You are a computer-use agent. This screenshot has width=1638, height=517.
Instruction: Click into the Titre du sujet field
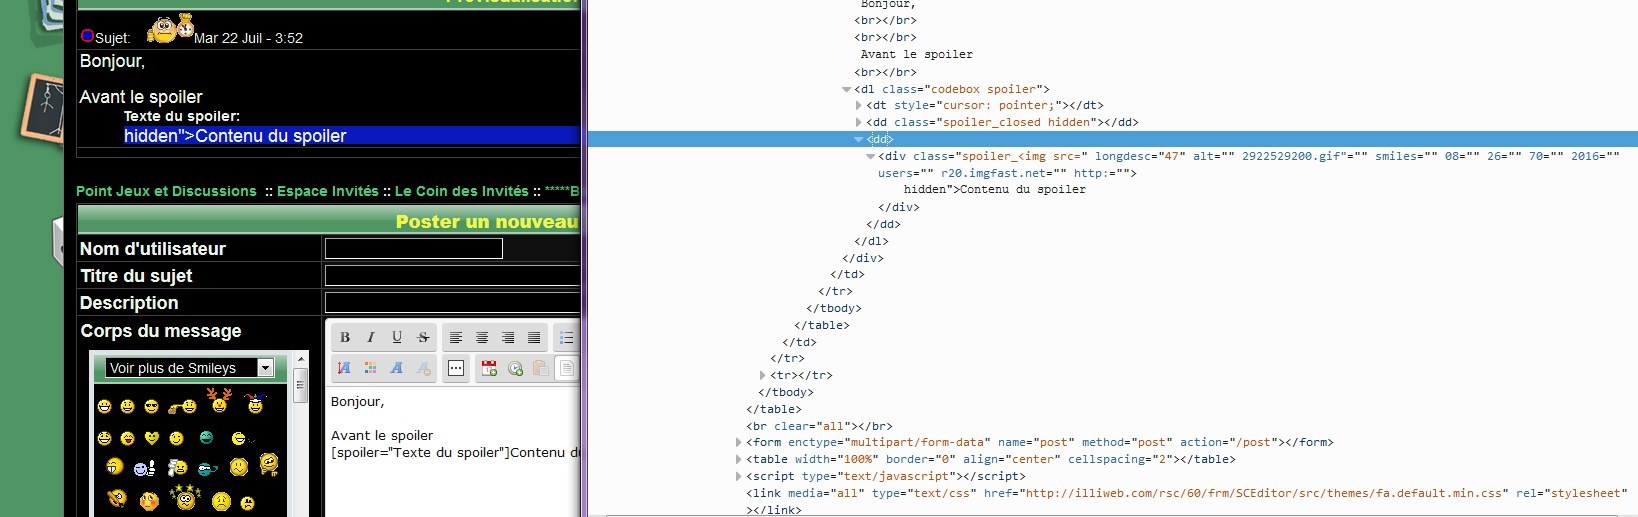coord(453,275)
